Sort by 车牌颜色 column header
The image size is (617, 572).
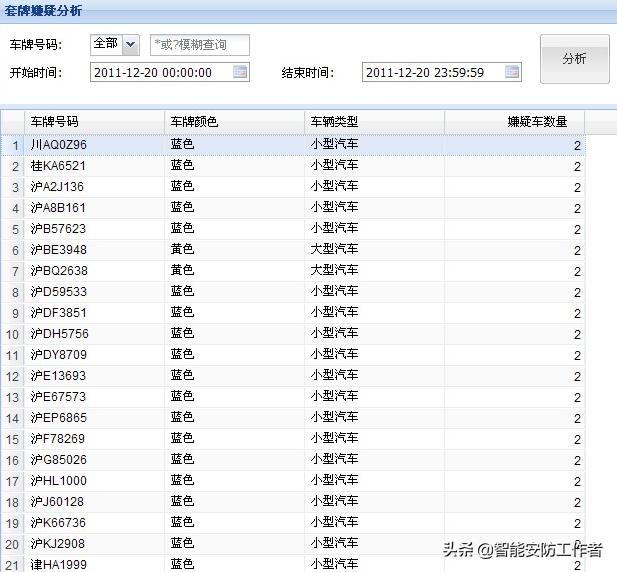coord(234,122)
